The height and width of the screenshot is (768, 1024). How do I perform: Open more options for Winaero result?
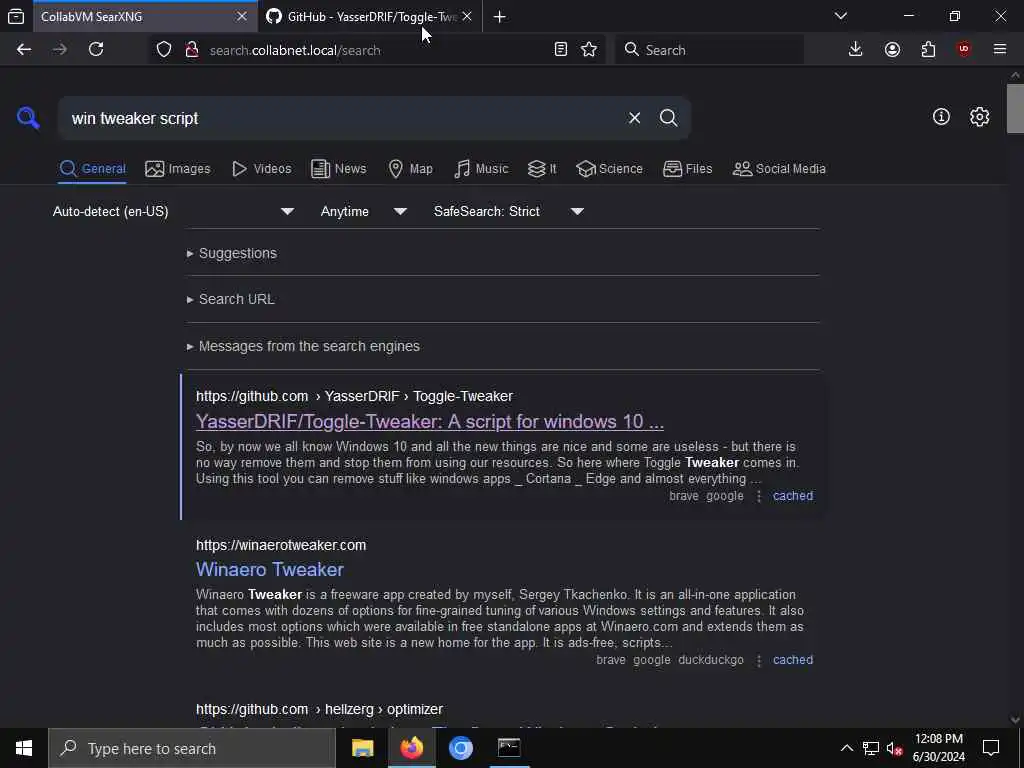[x=759, y=660]
